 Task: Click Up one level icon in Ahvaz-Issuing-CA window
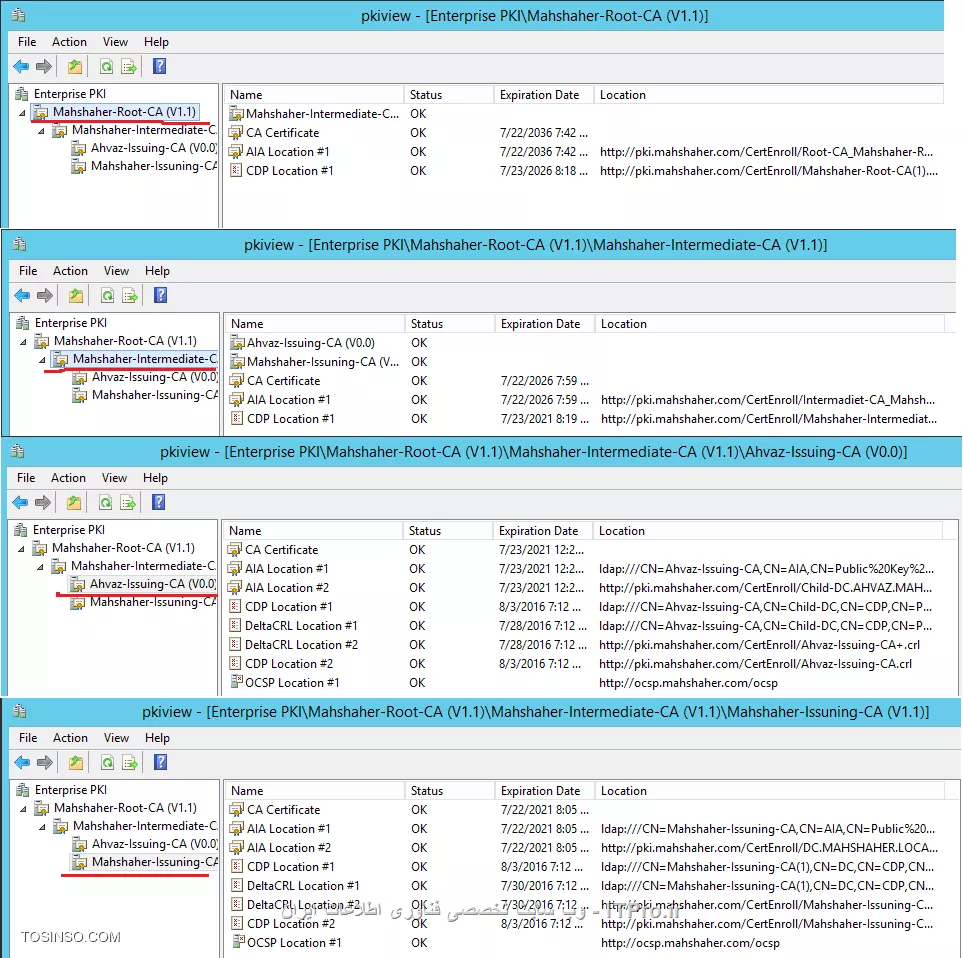[x=74, y=502]
